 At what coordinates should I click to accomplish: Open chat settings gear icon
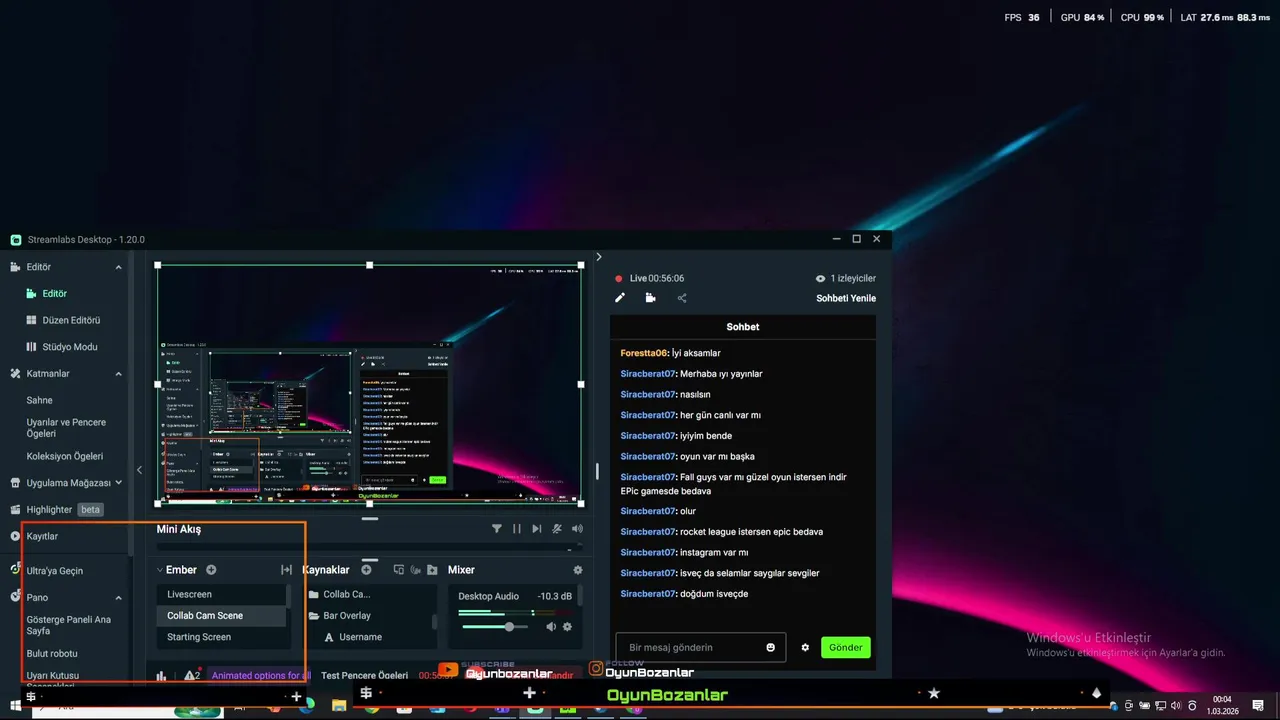click(x=805, y=647)
